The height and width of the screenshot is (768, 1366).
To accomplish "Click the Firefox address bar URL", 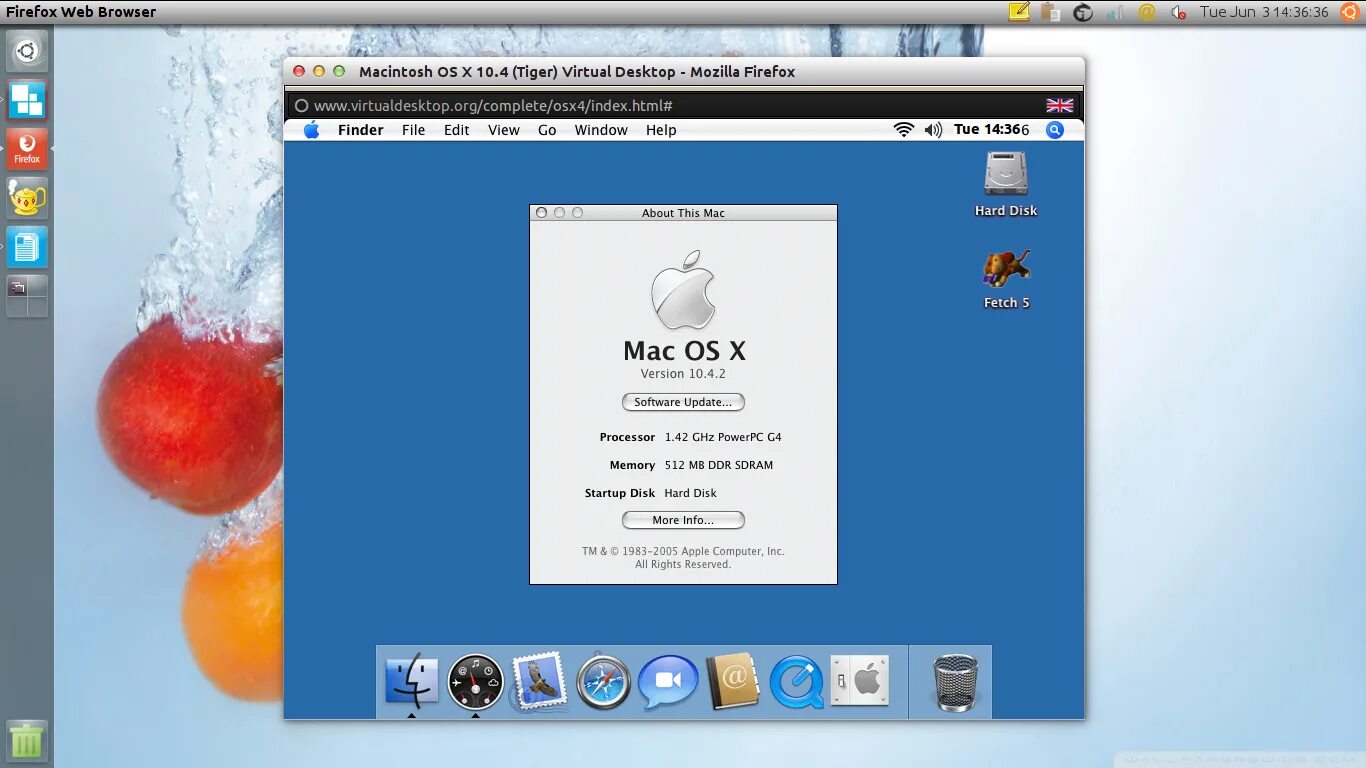I will (493, 105).
